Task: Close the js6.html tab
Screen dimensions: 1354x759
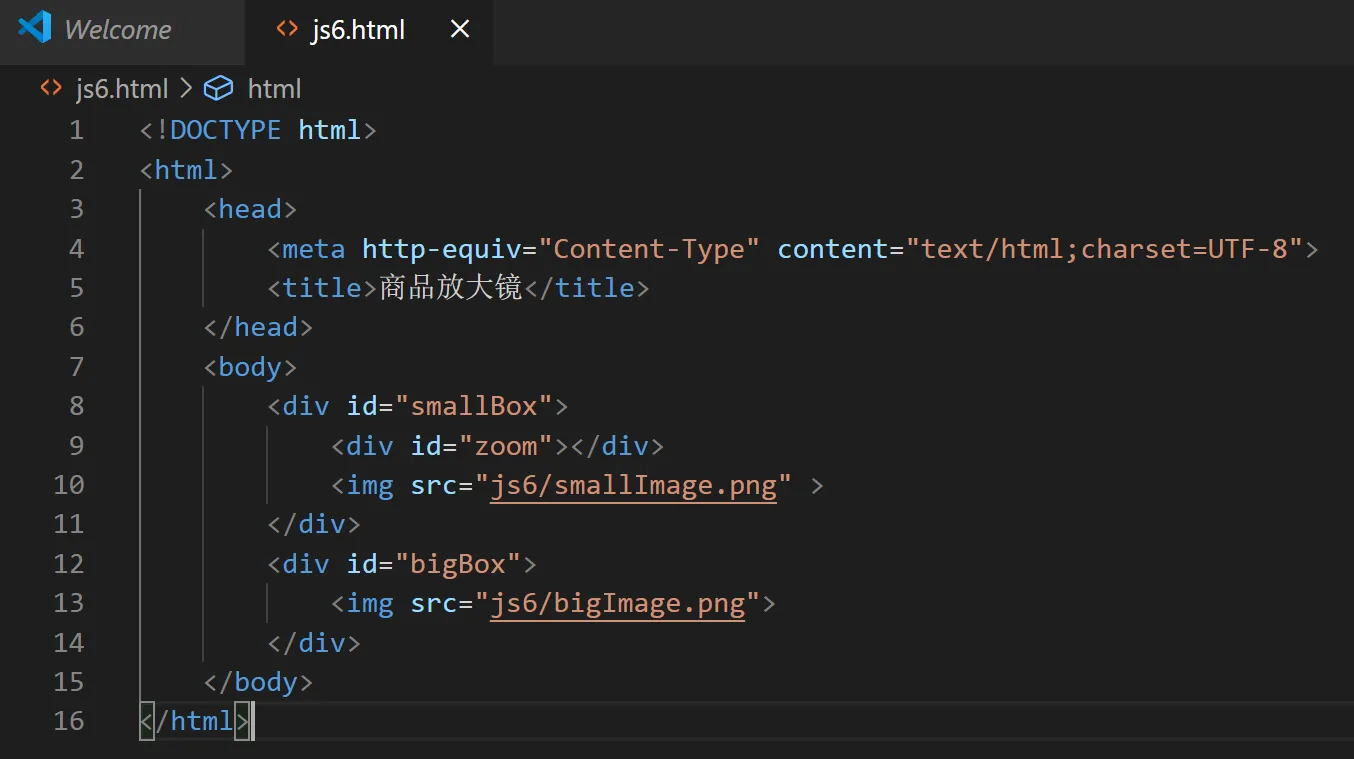Action: [460, 30]
